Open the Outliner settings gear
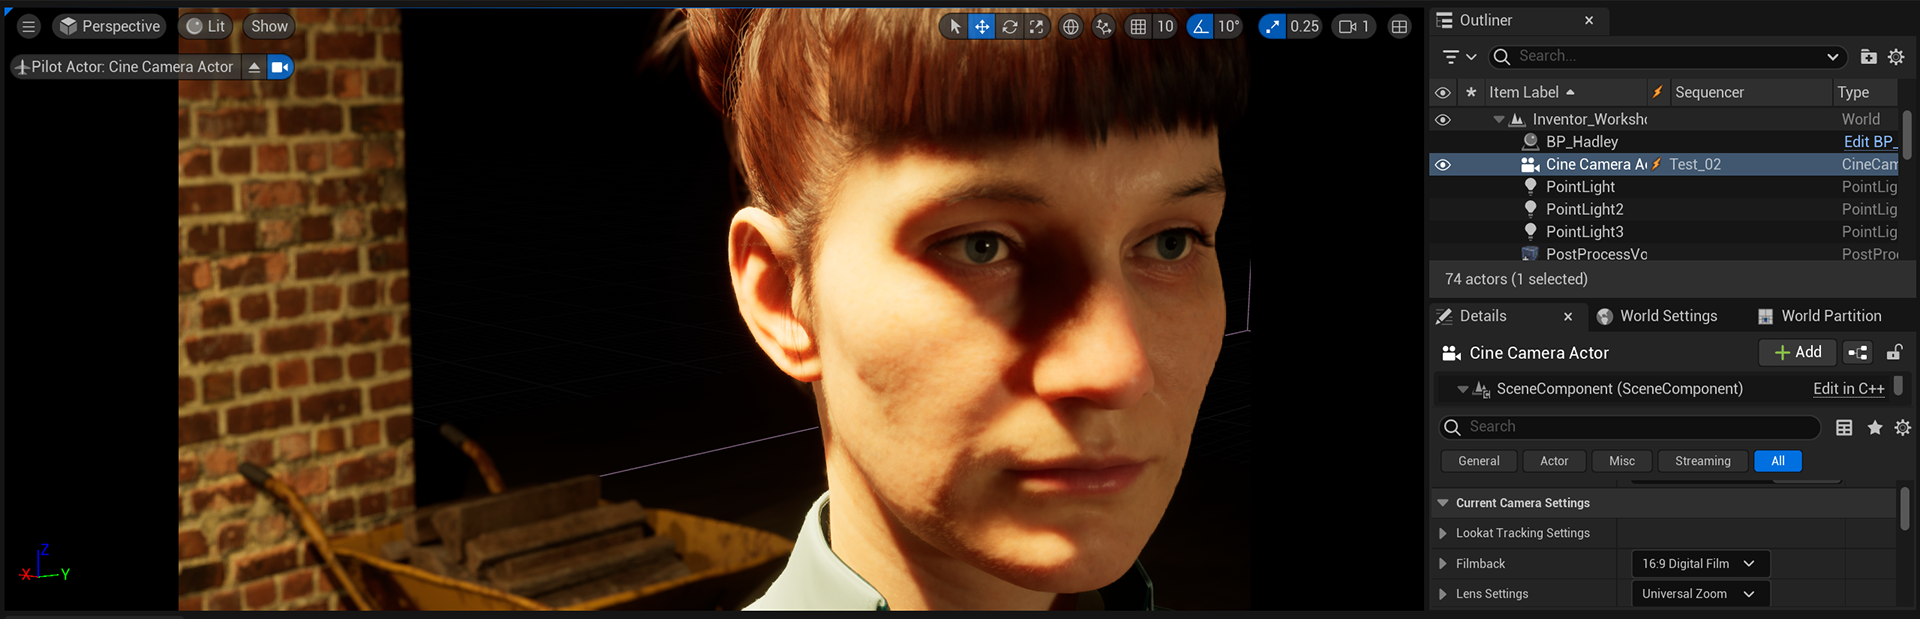This screenshot has width=1920, height=619. click(x=1896, y=57)
